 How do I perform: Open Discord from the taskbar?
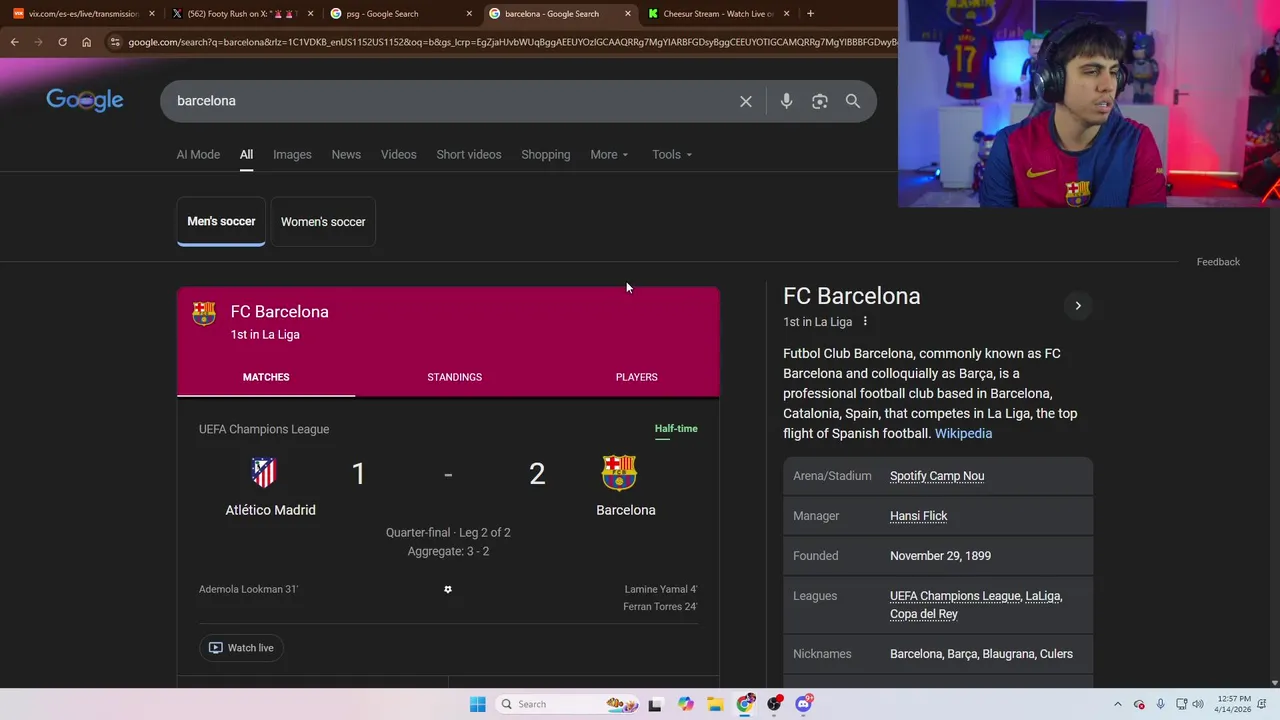(804, 704)
